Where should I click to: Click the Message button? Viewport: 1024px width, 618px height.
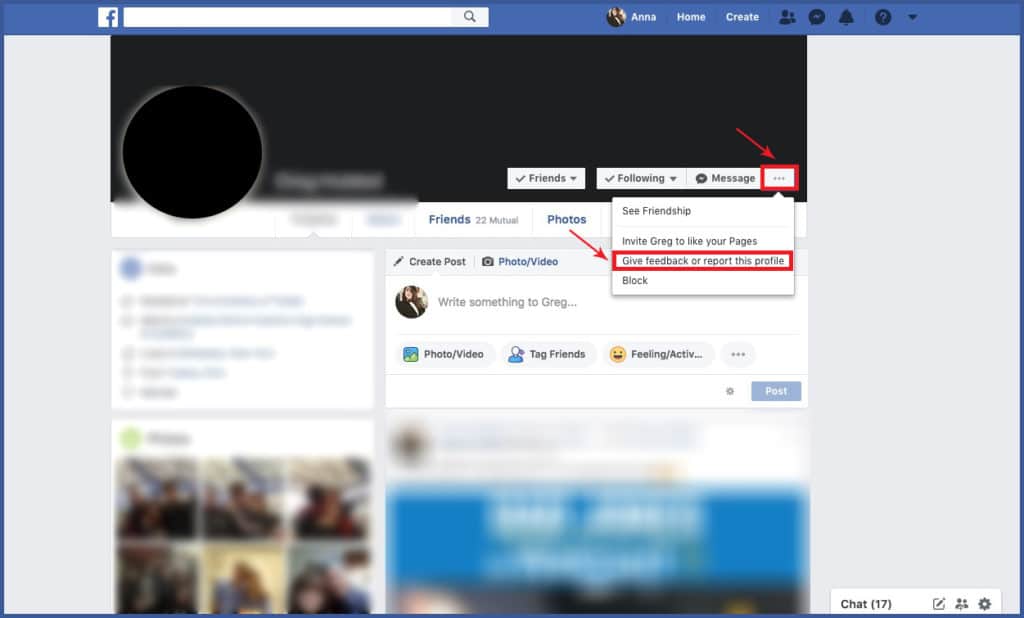(x=724, y=178)
